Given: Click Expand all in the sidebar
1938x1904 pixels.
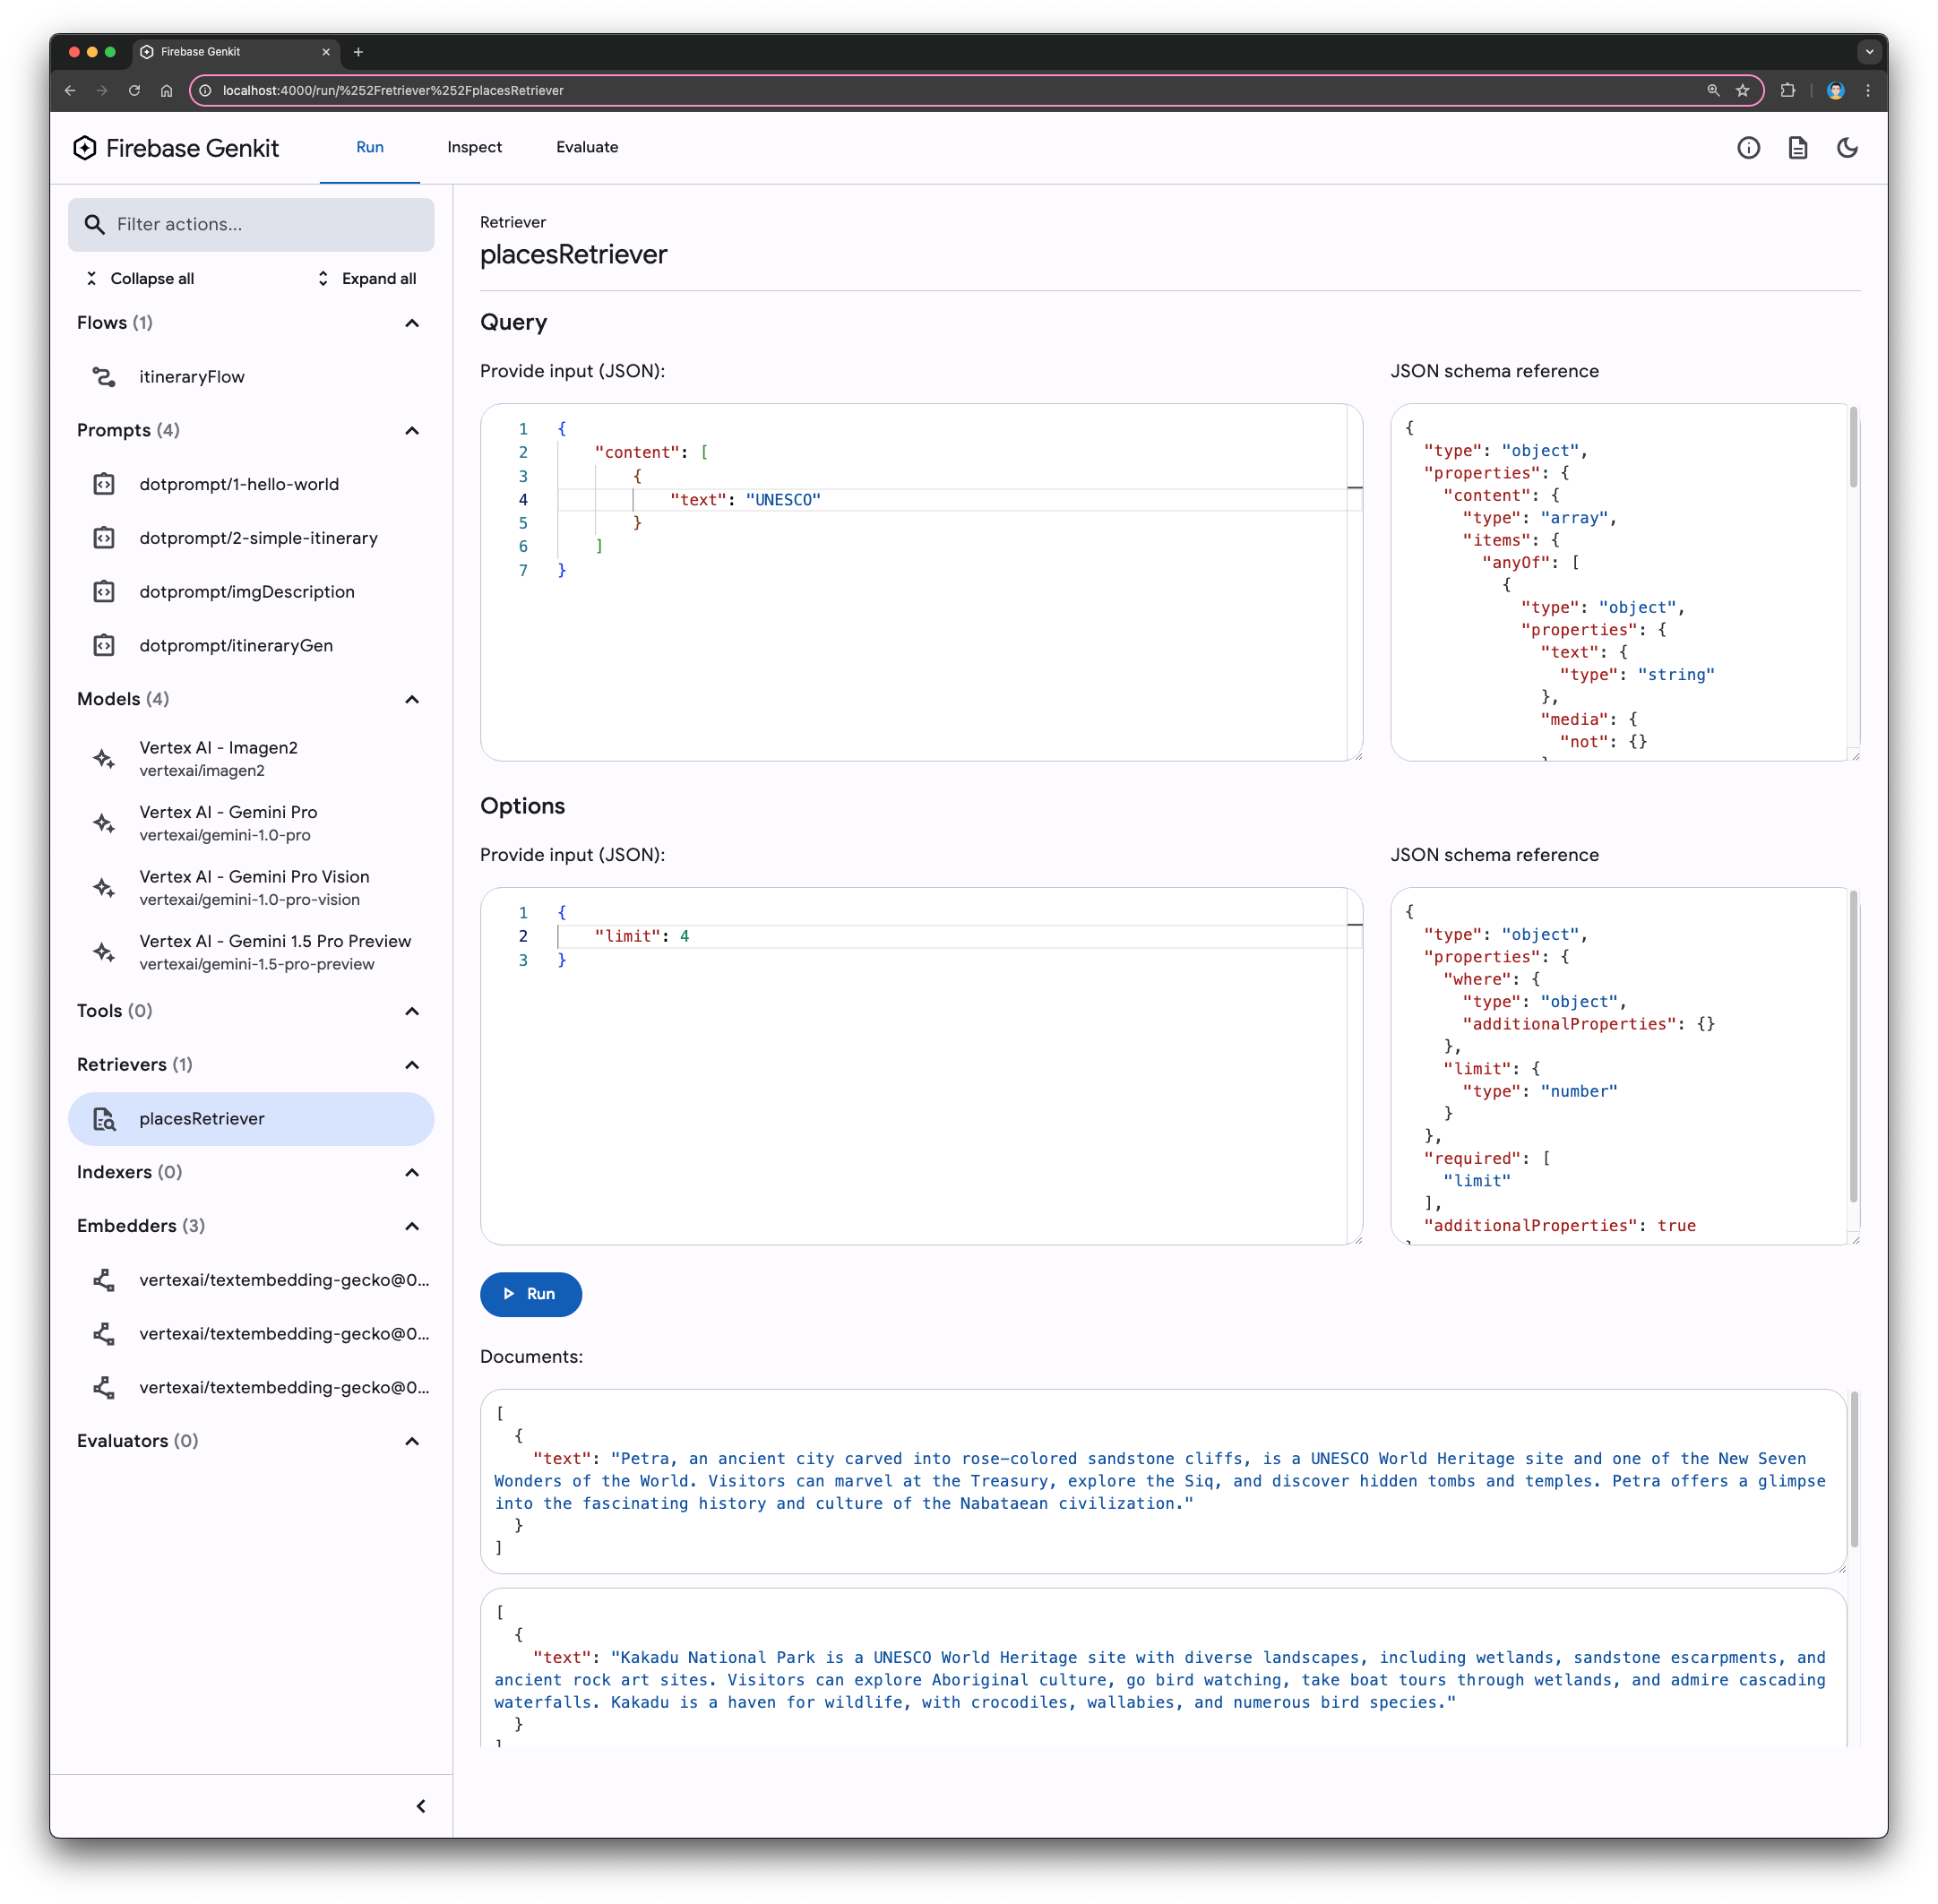Looking at the screenshot, I should [x=367, y=278].
